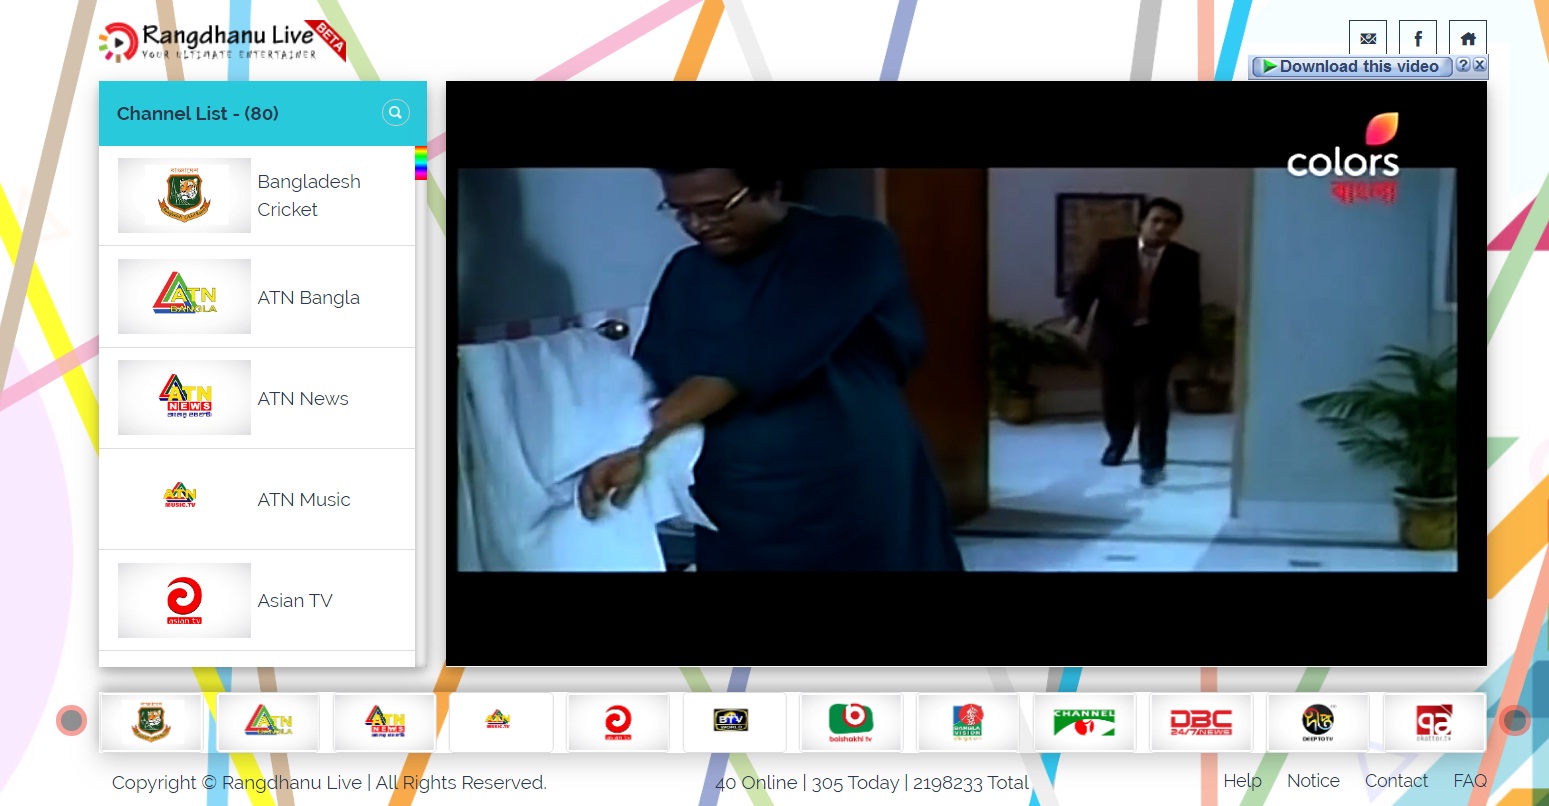Image resolution: width=1549 pixels, height=806 pixels.
Task: Pick Channel 1 in bottom carousel
Action: [1085, 722]
